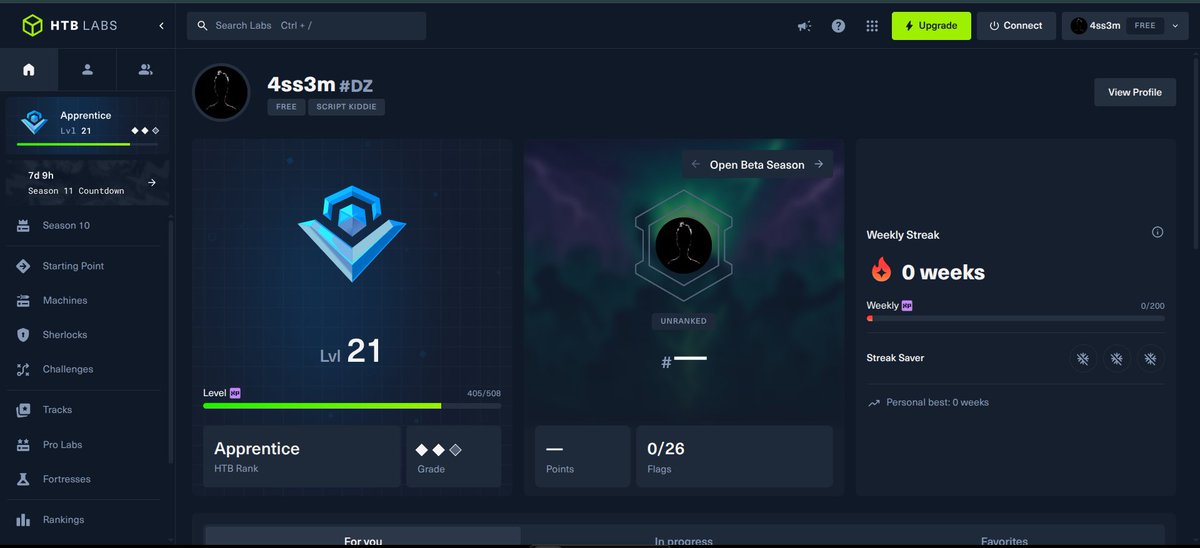Navigate to Challenges label

[x=68, y=370]
